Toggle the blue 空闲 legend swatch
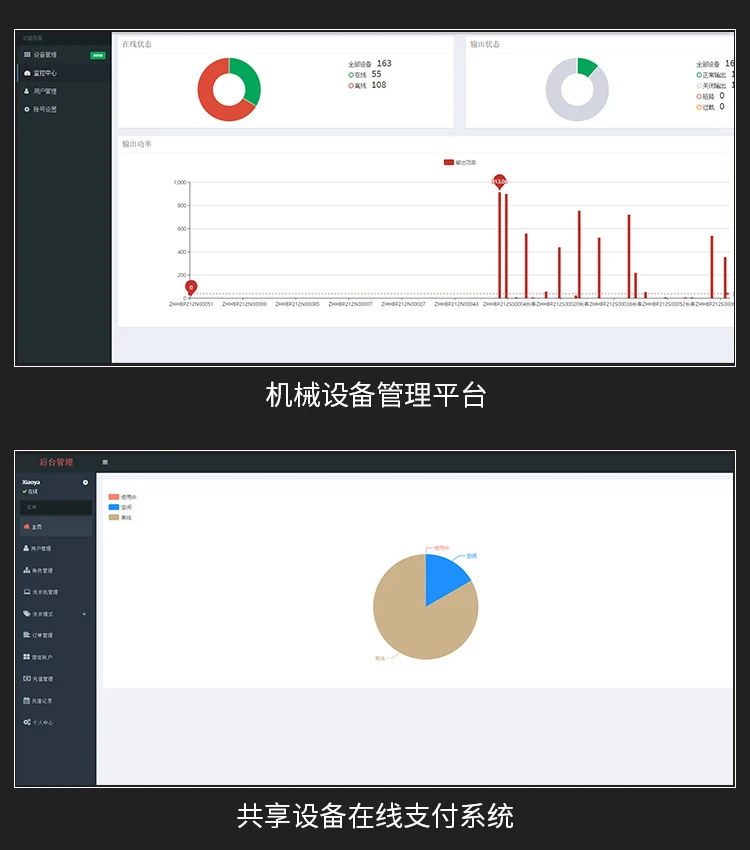750x850 pixels. pos(114,507)
